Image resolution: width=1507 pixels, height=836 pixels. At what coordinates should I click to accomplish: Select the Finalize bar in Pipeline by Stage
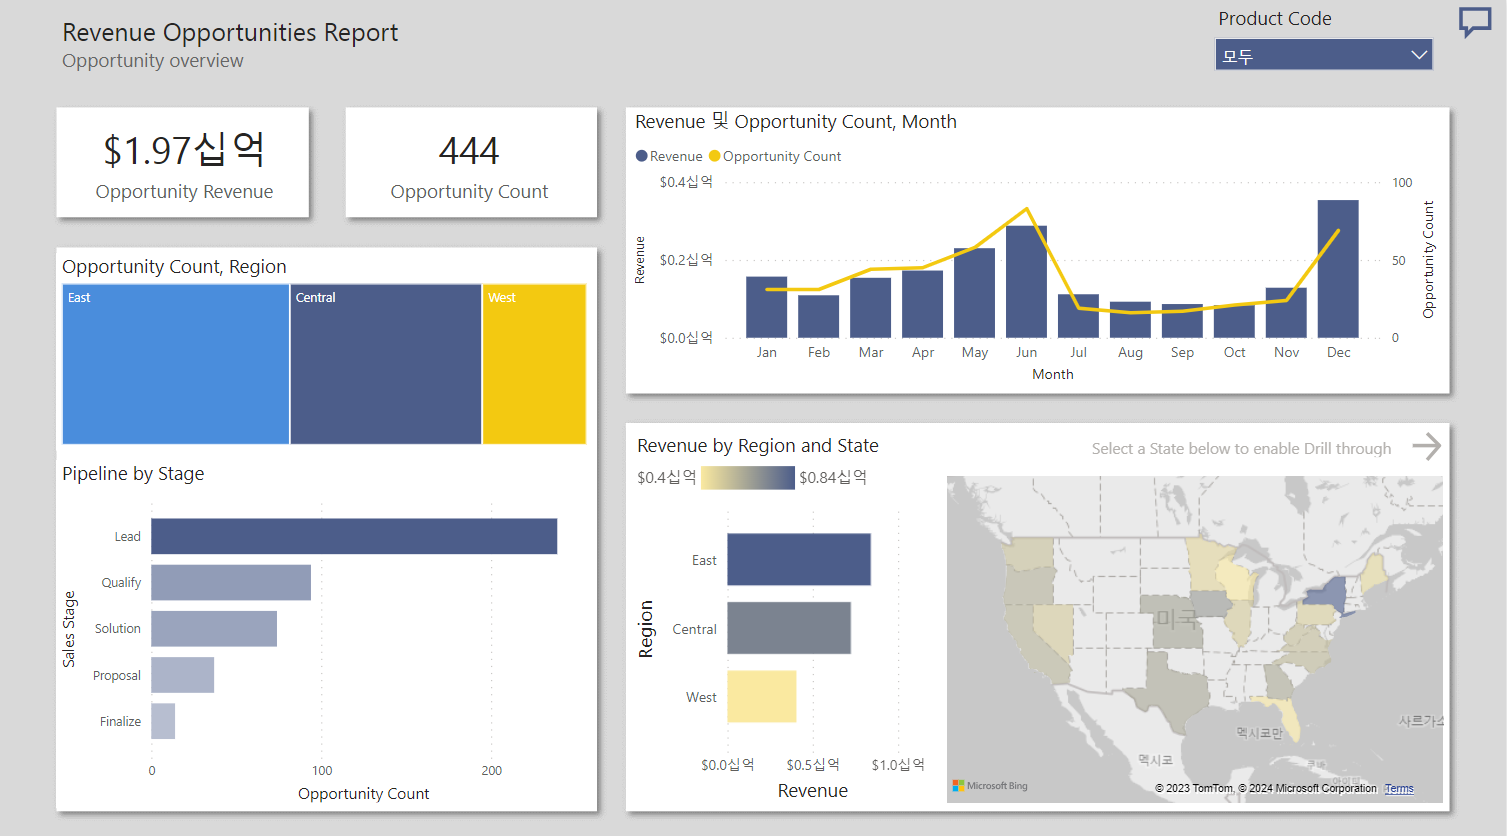pos(163,721)
